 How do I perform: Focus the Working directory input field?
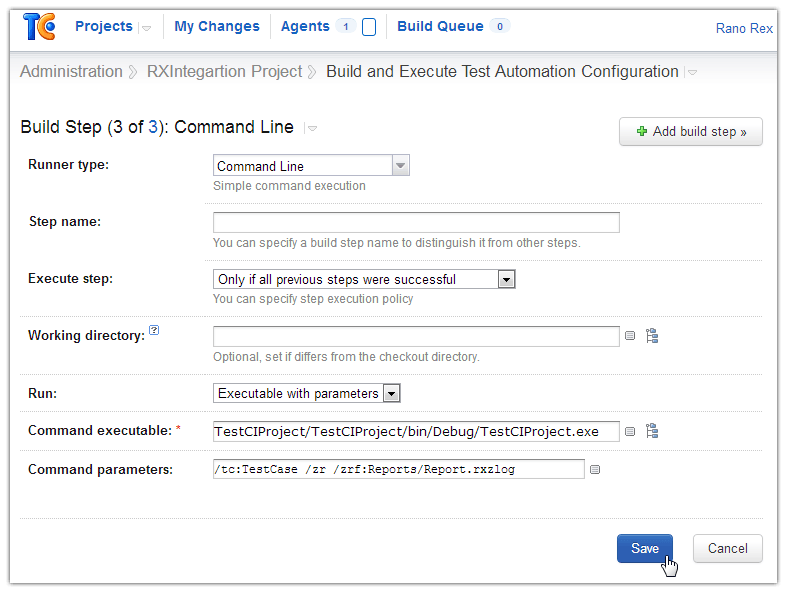(x=416, y=336)
